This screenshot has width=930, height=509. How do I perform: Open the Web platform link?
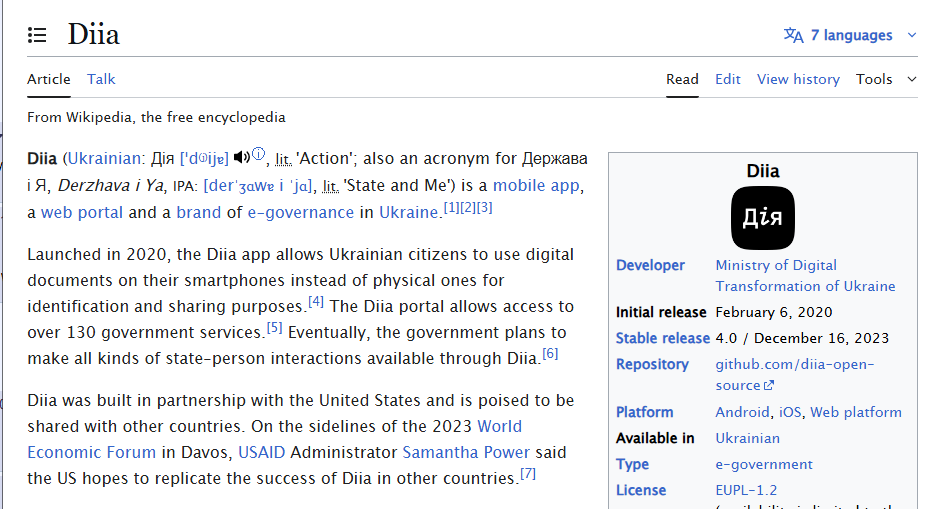point(856,412)
